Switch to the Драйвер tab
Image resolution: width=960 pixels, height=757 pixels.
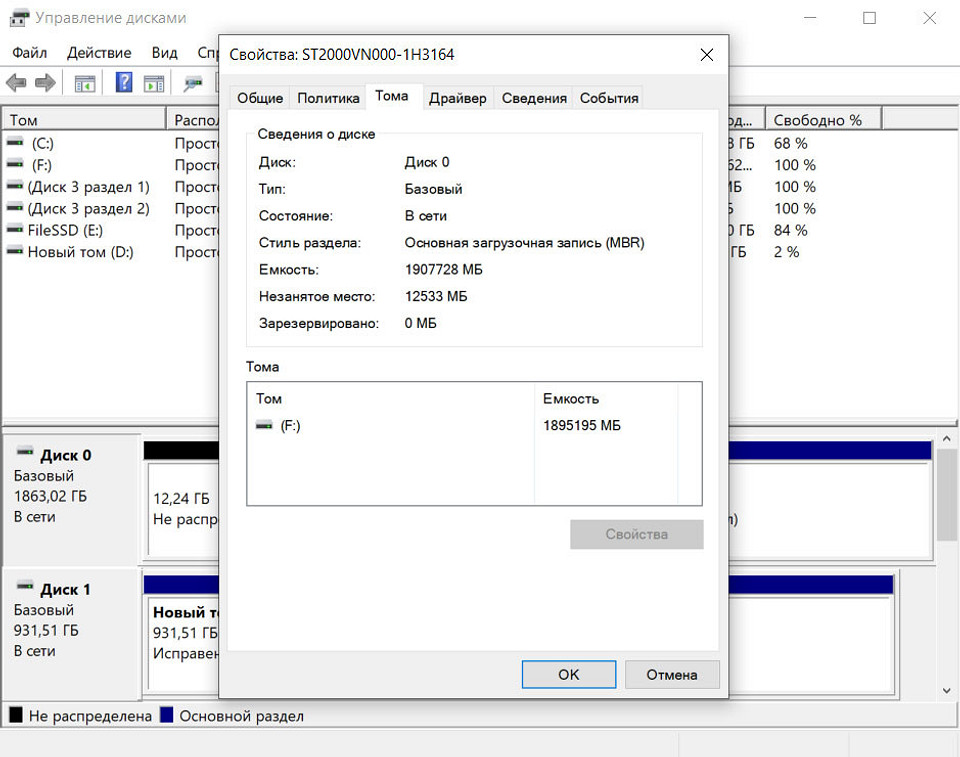pos(457,98)
